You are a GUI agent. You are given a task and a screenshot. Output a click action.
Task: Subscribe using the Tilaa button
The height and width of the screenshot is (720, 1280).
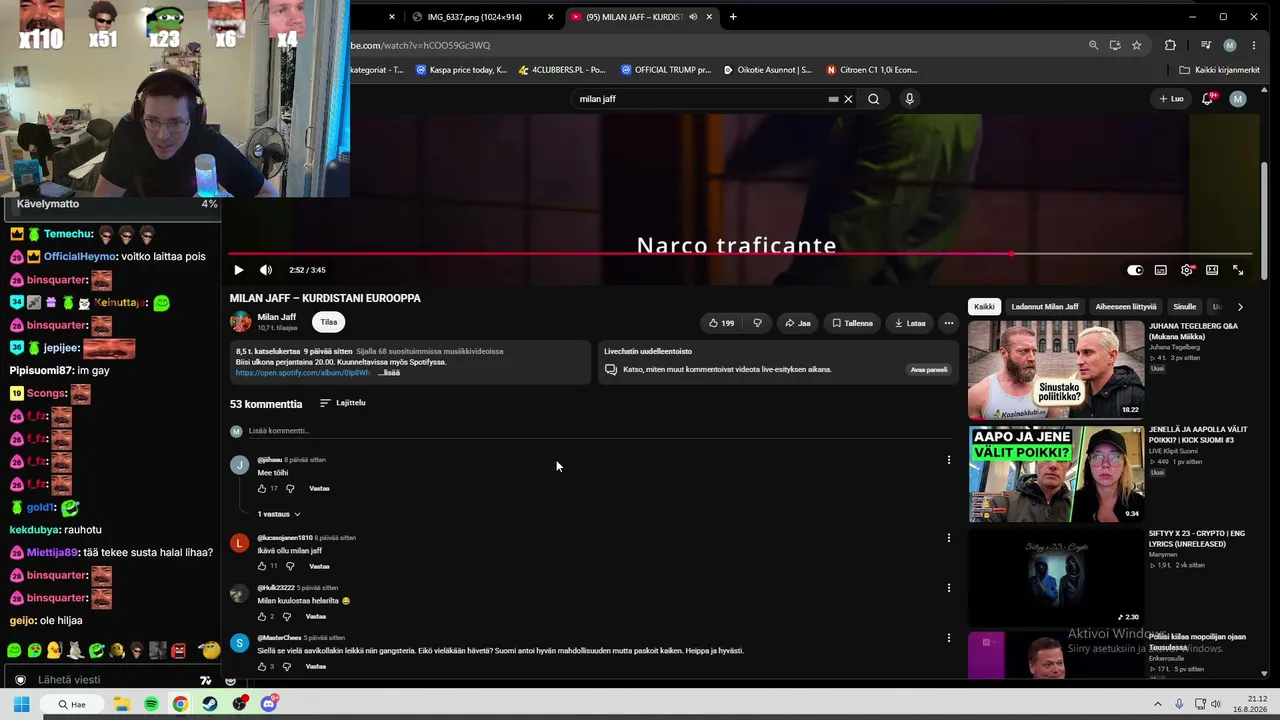pyautogui.click(x=329, y=322)
